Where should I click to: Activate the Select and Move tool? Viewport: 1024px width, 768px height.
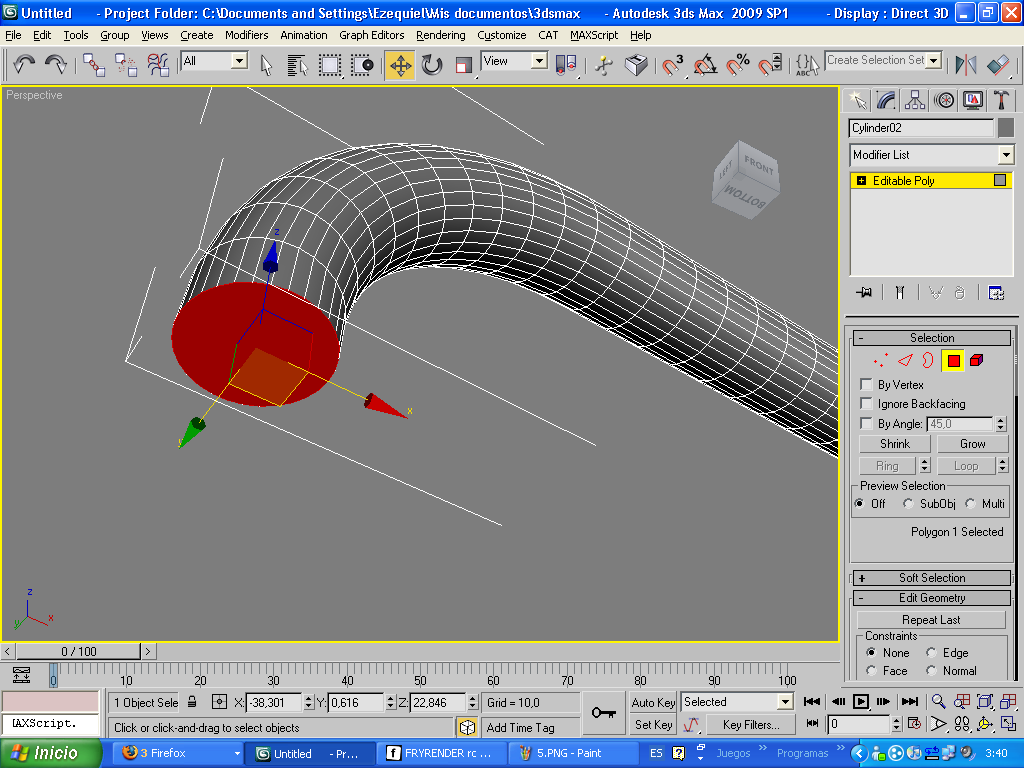coord(400,65)
